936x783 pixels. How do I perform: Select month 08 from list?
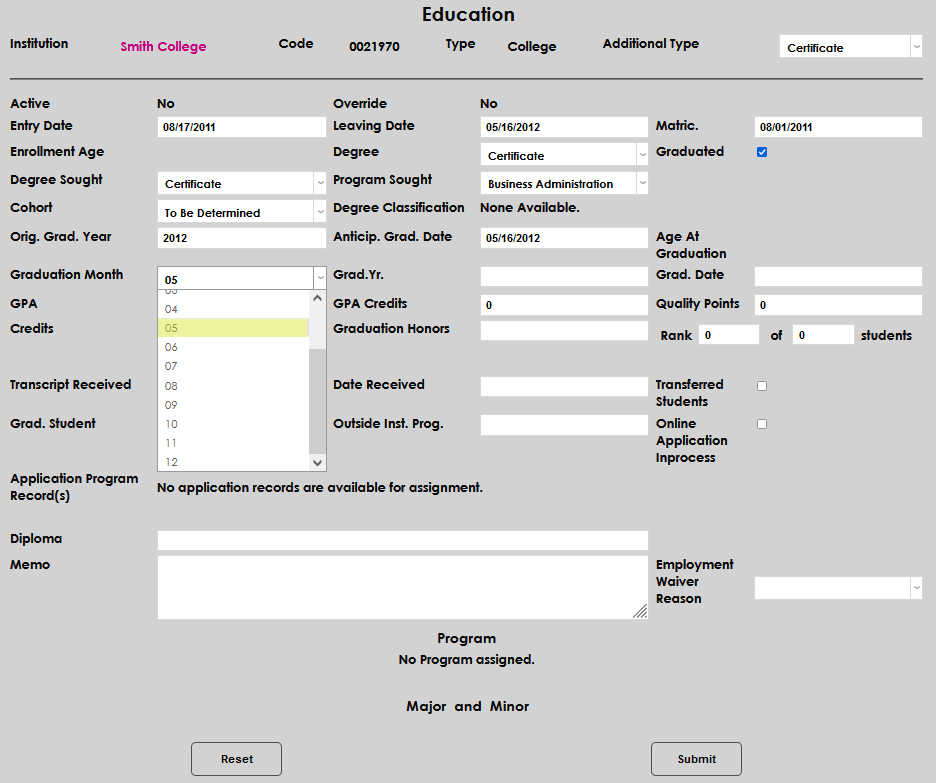coord(233,386)
